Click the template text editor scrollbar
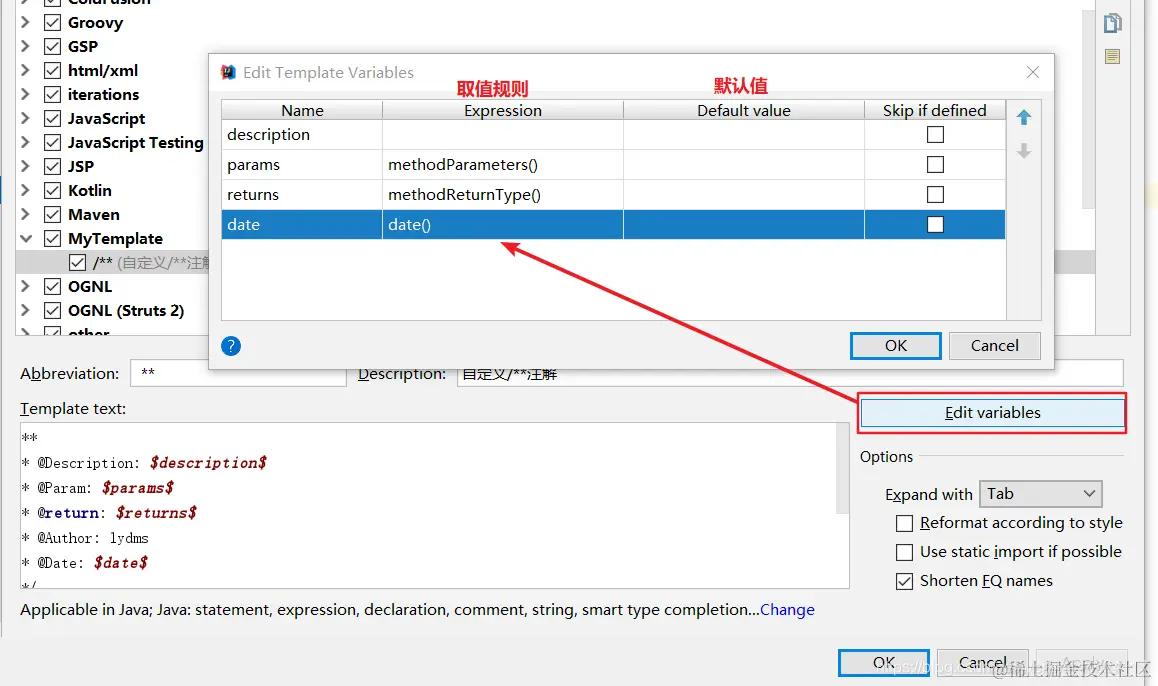Image resolution: width=1158 pixels, height=686 pixels. tap(843, 468)
